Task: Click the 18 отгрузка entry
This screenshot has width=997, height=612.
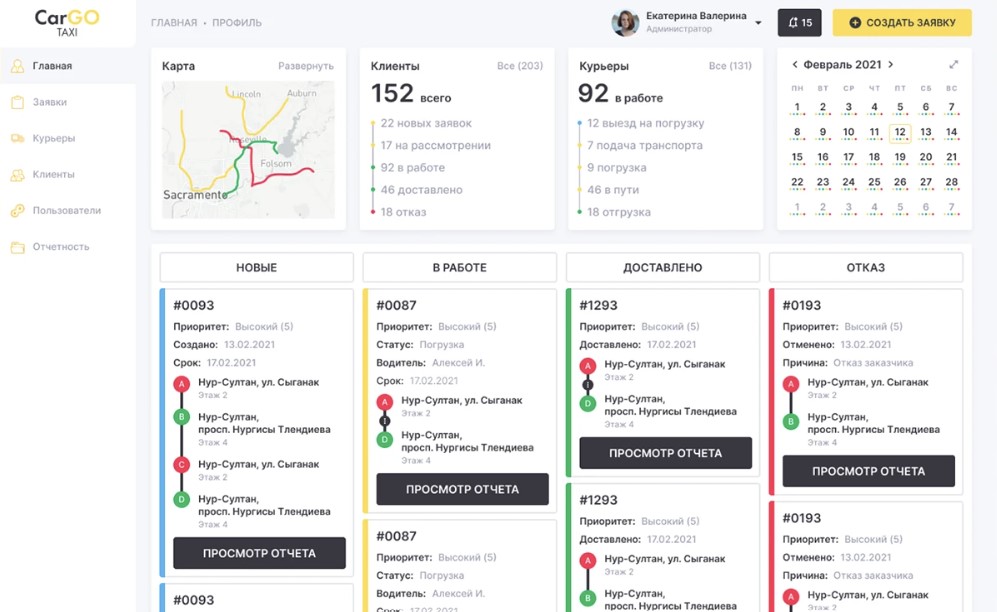Action: click(619, 212)
